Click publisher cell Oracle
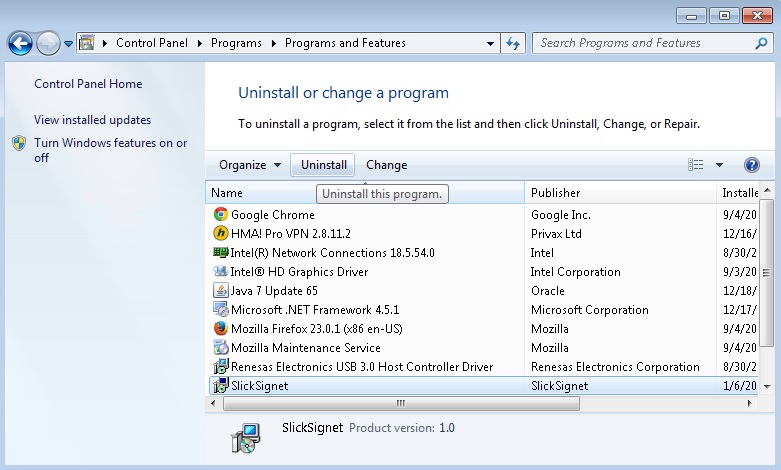This screenshot has height=470, width=781. [547, 291]
